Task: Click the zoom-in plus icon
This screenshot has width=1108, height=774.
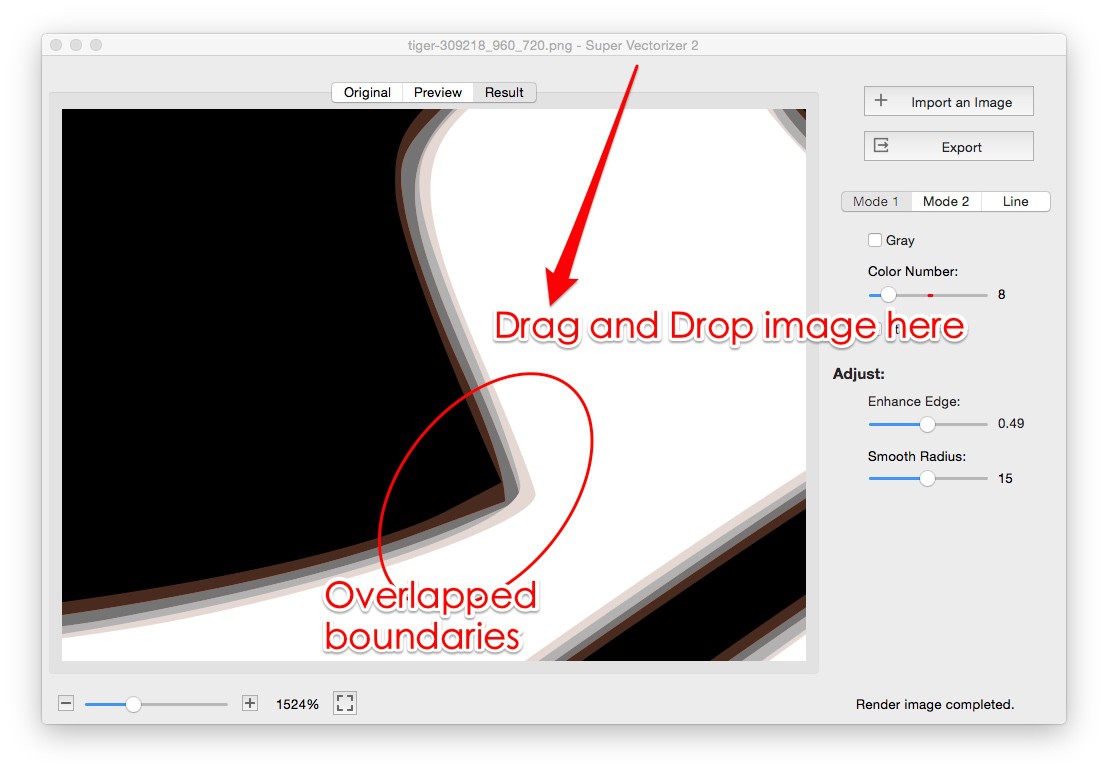Action: 248,703
